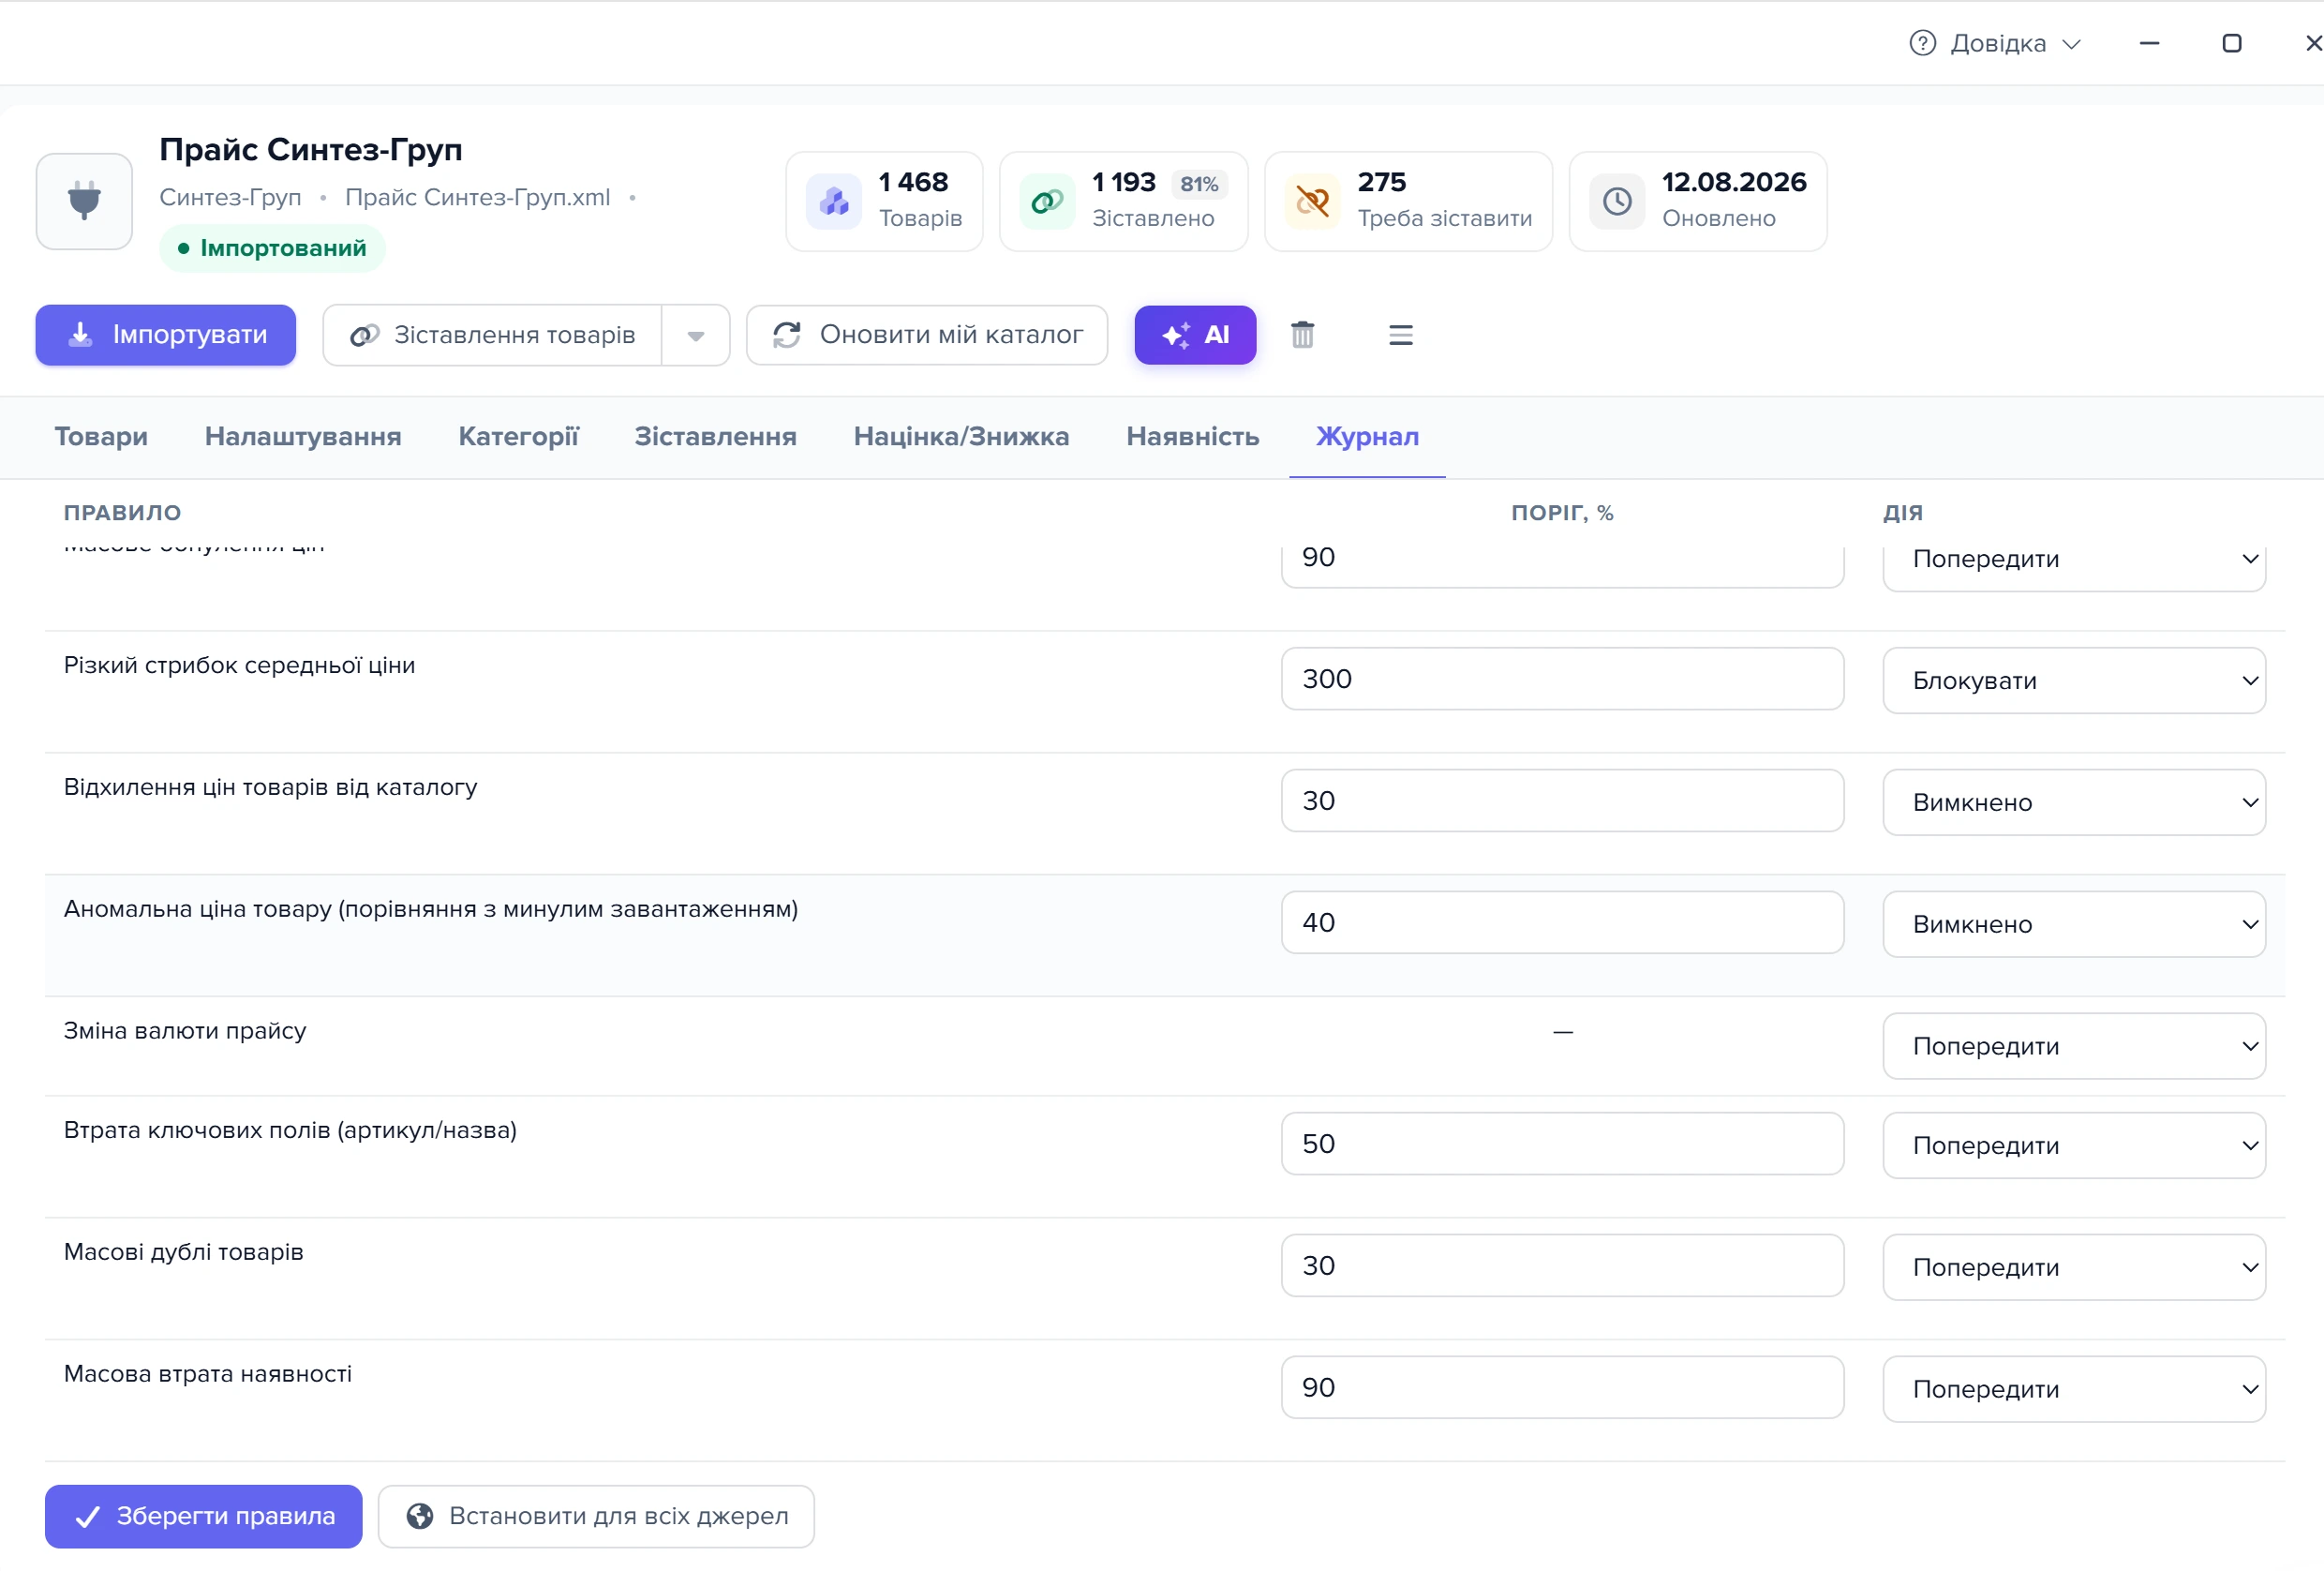The image size is (2324, 1571).
Task: Open action dropdown for Зміна валюти прайсу
Action: click(2073, 1046)
